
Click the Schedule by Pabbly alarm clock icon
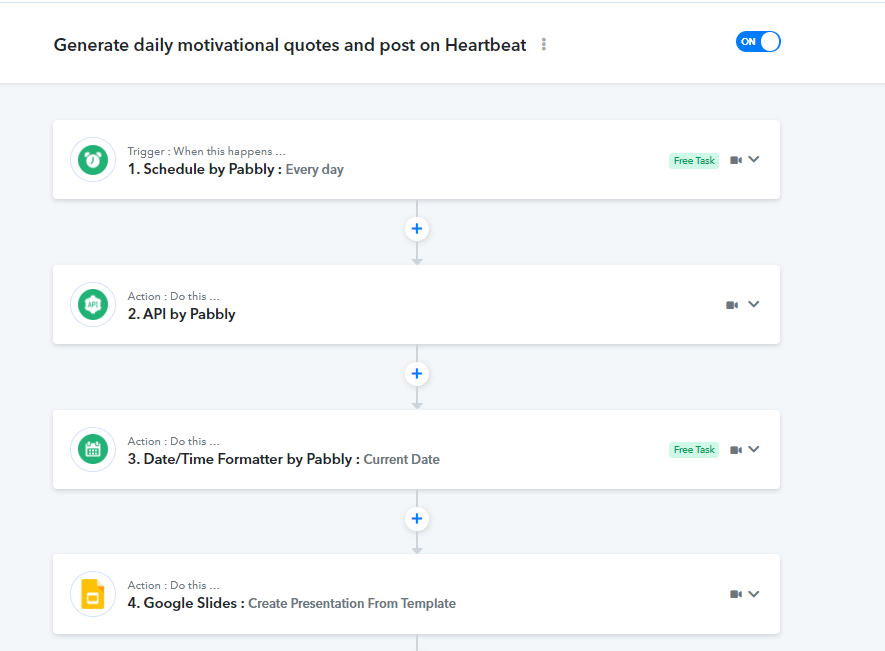[x=93, y=160]
